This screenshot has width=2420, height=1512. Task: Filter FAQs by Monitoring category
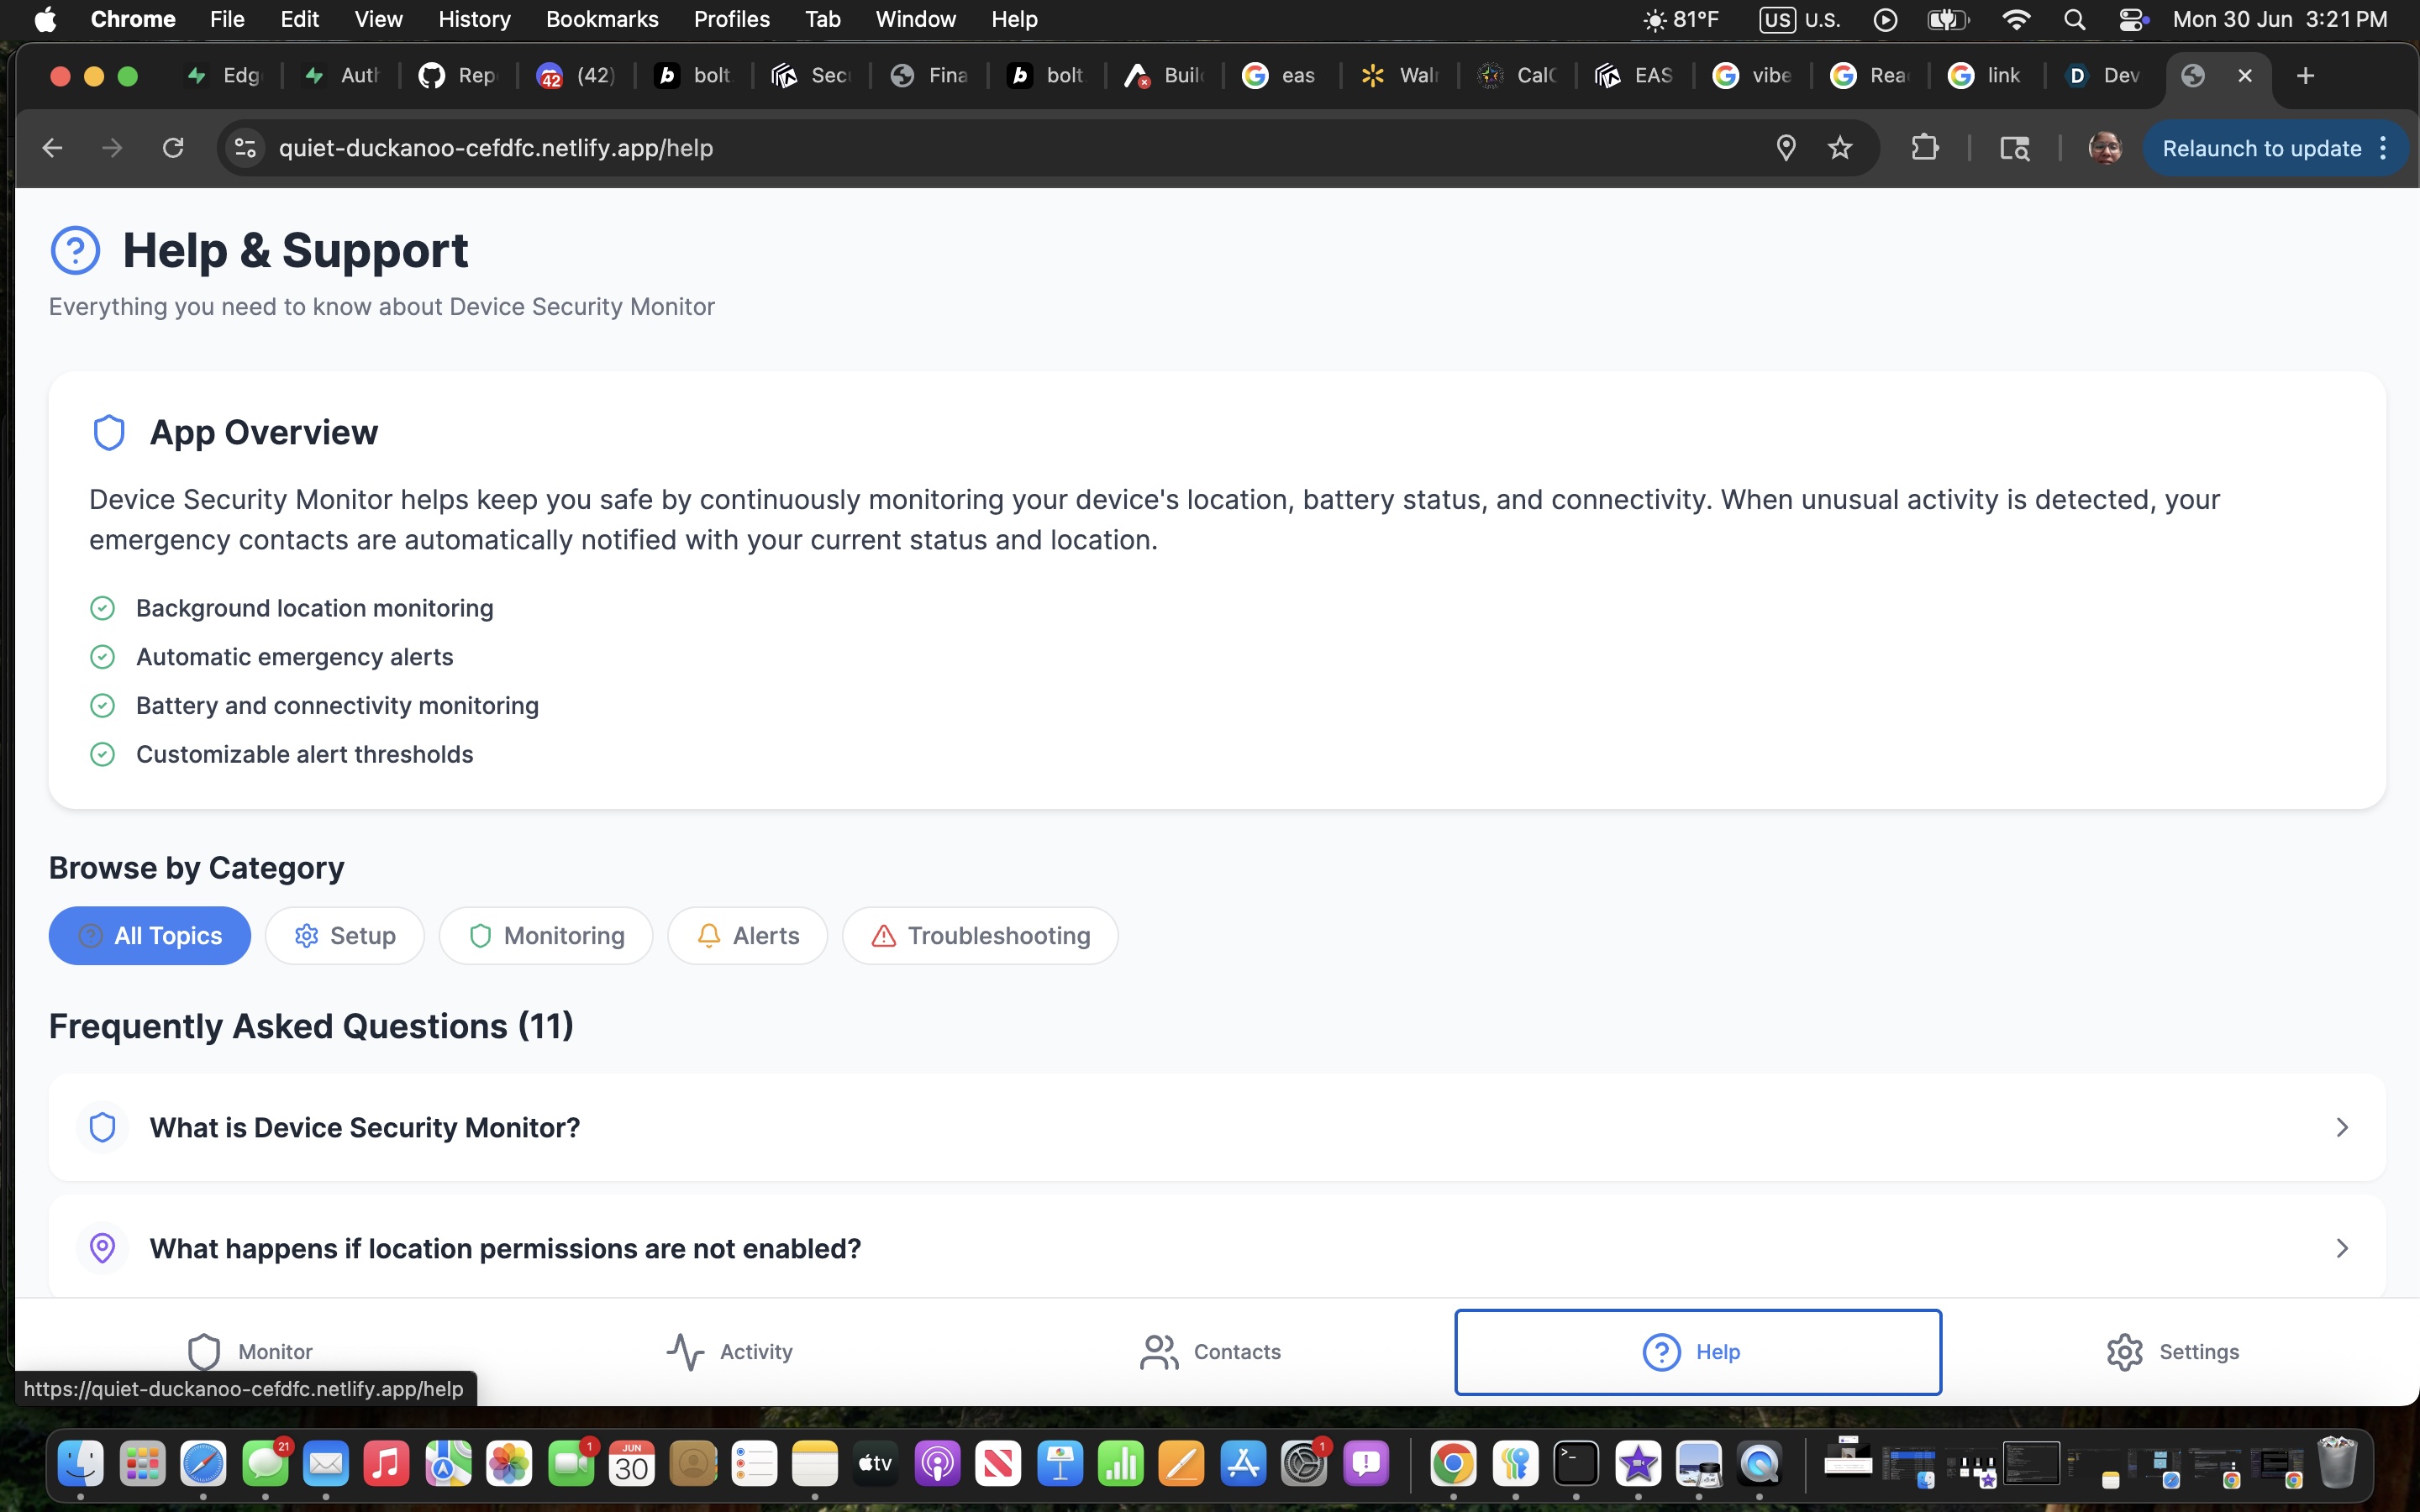click(546, 935)
